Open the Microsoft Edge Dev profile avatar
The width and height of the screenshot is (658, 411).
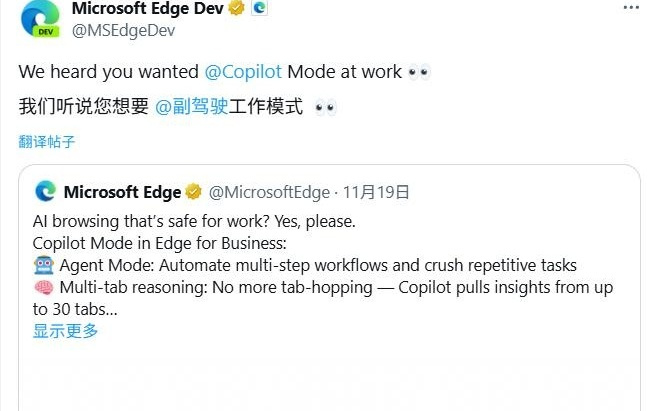tap(41, 19)
